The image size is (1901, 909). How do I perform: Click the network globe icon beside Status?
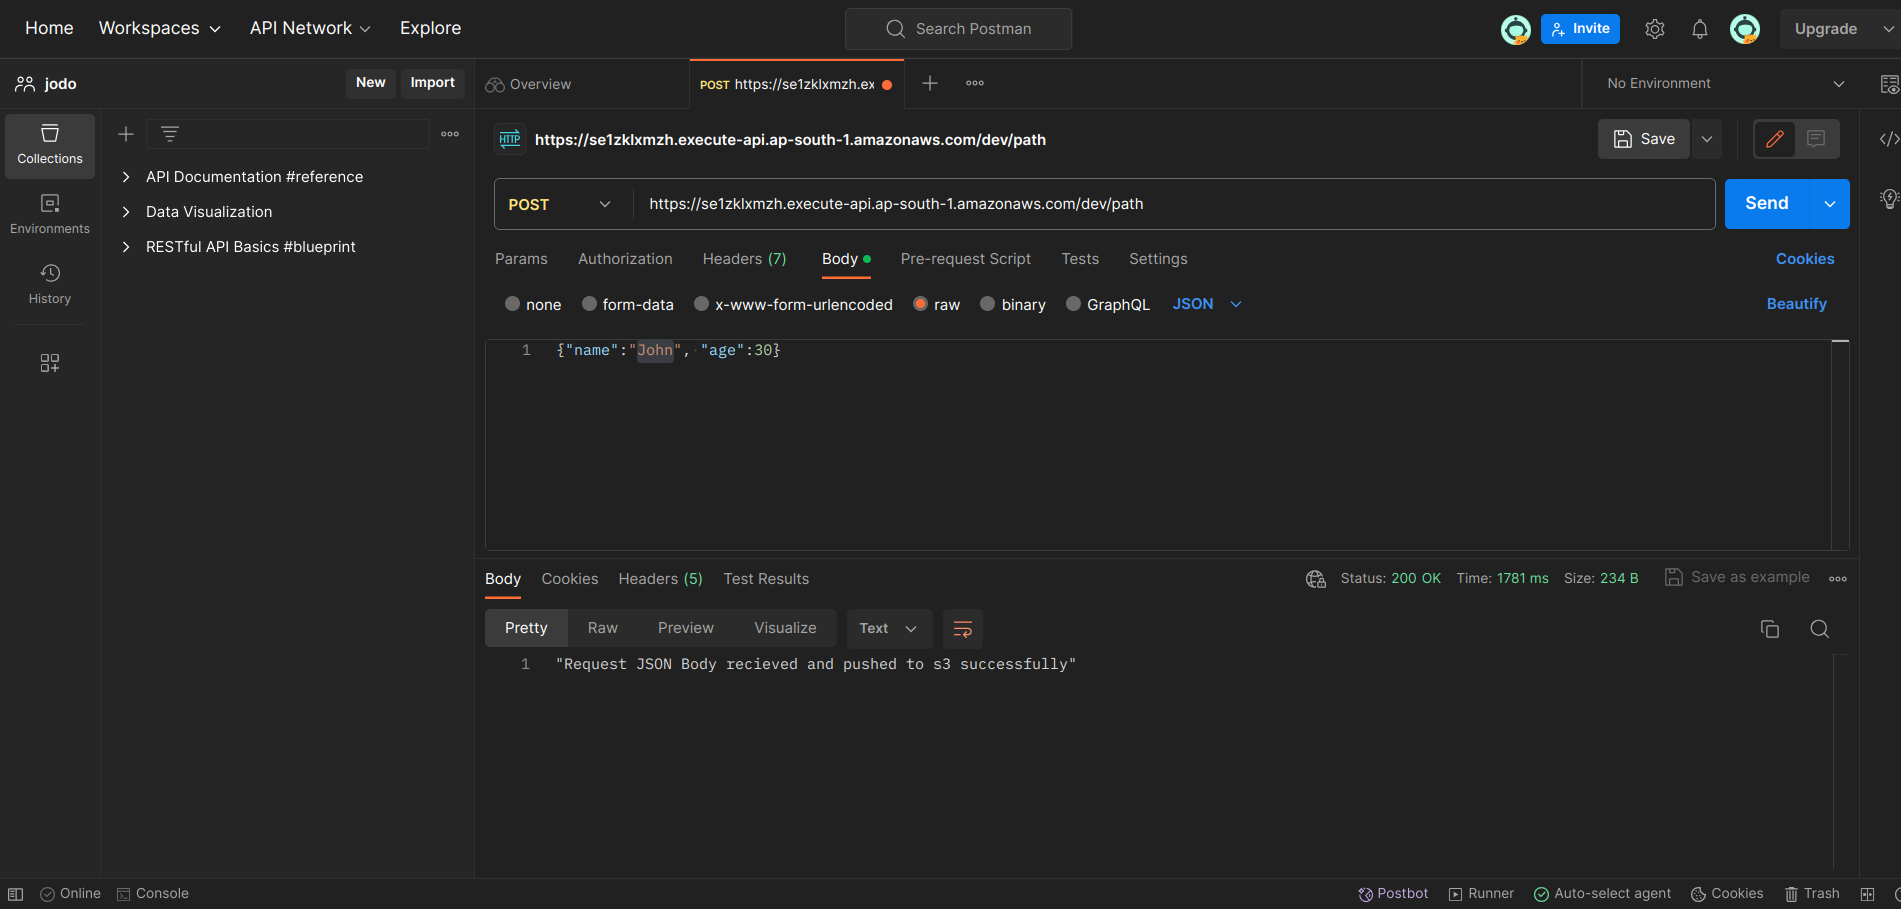point(1316,579)
